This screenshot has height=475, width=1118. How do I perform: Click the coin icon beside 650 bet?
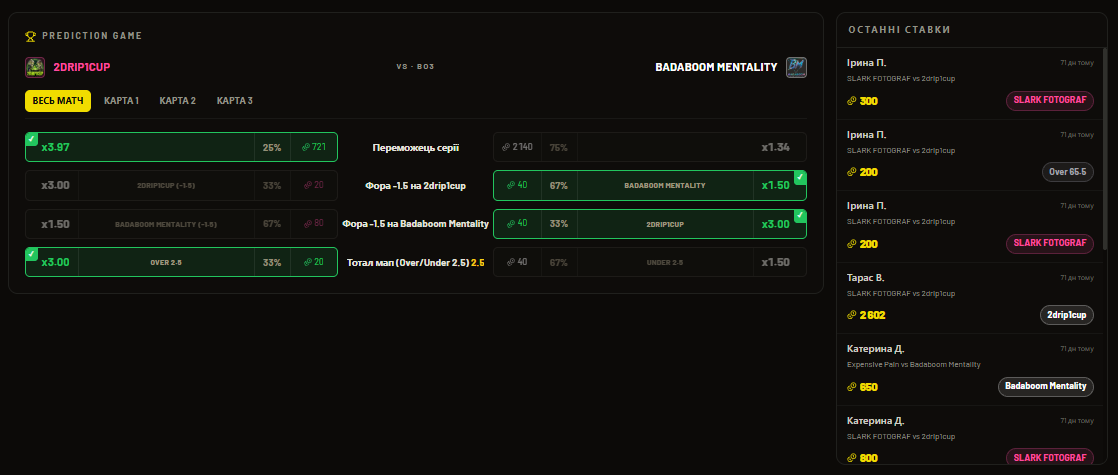tap(851, 387)
